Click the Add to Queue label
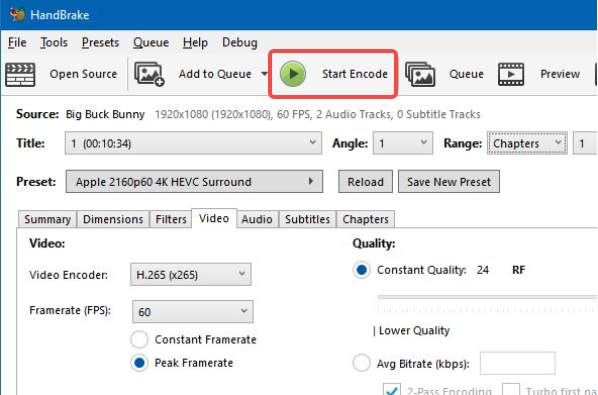The height and width of the screenshot is (395, 598). [215, 74]
